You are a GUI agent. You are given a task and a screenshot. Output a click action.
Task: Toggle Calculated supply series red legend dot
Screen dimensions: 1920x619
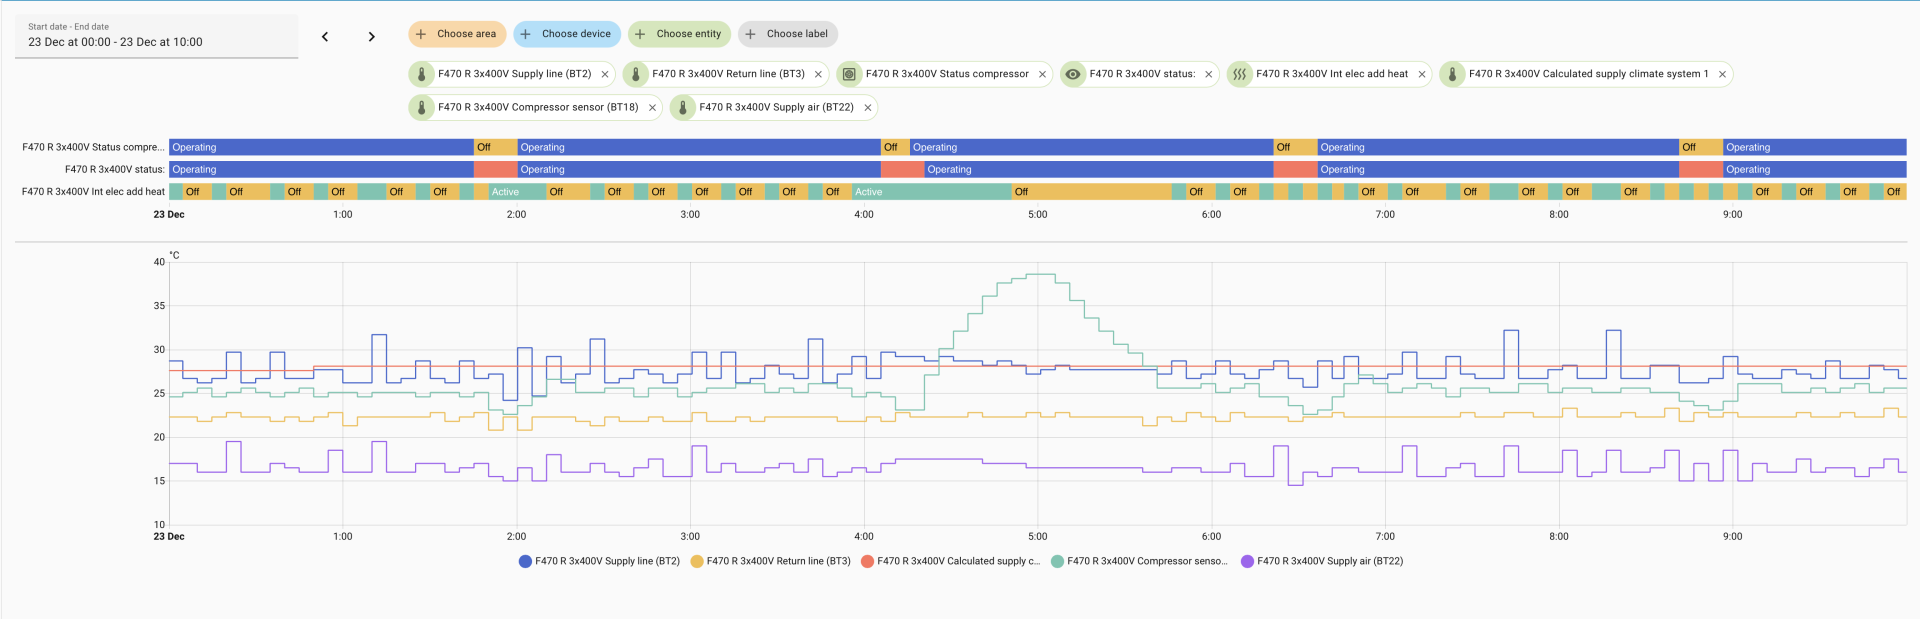pos(867,561)
